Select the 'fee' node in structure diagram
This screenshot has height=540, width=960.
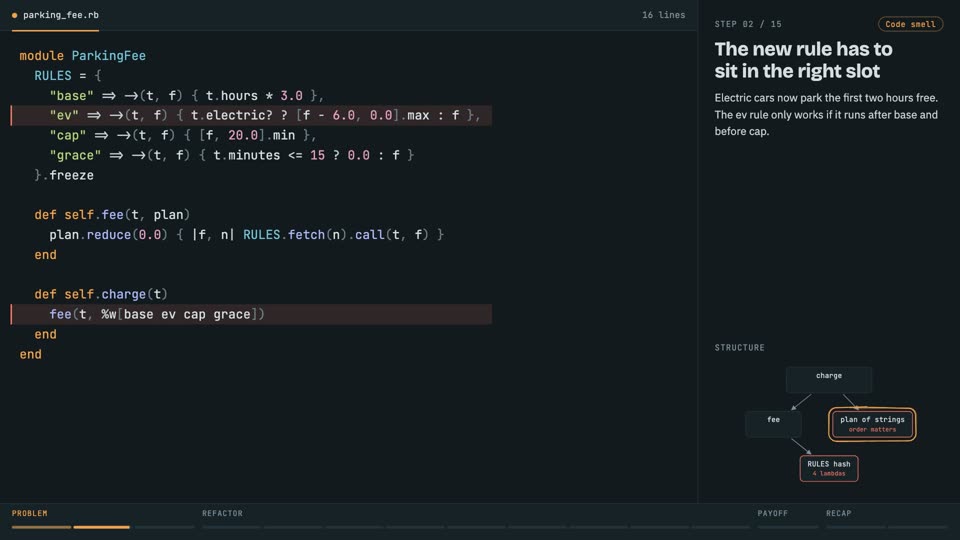[773, 424]
